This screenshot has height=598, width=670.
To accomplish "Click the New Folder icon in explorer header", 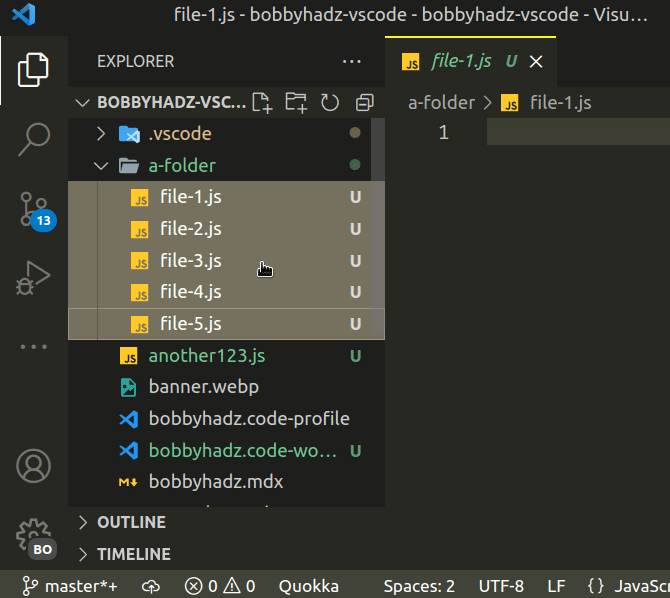I will [x=296, y=103].
